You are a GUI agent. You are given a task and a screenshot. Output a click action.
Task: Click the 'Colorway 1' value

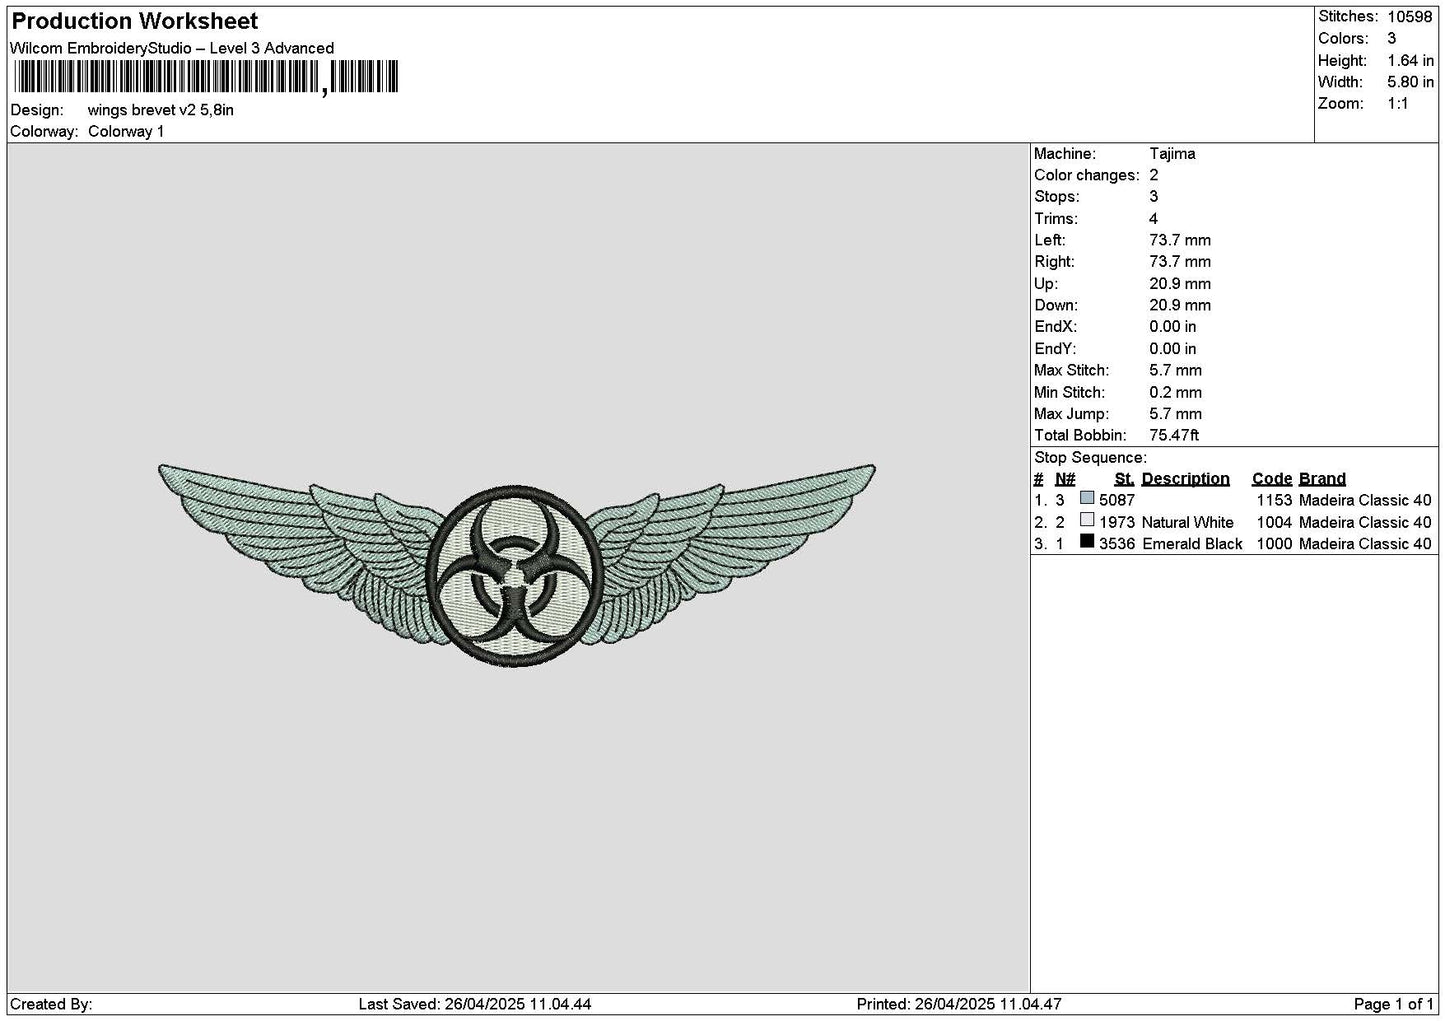click(126, 132)
